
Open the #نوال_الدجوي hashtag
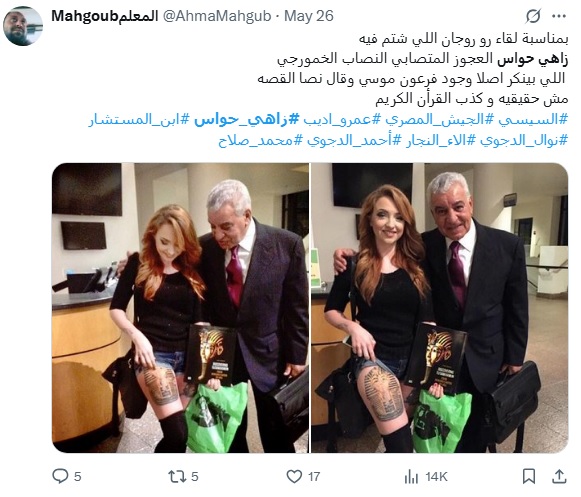(x=524, y=140)
